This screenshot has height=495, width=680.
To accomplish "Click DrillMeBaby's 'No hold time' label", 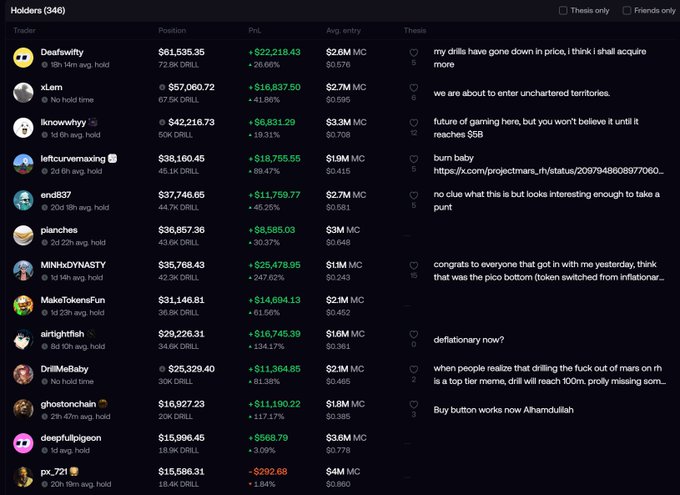I will 72,381.
